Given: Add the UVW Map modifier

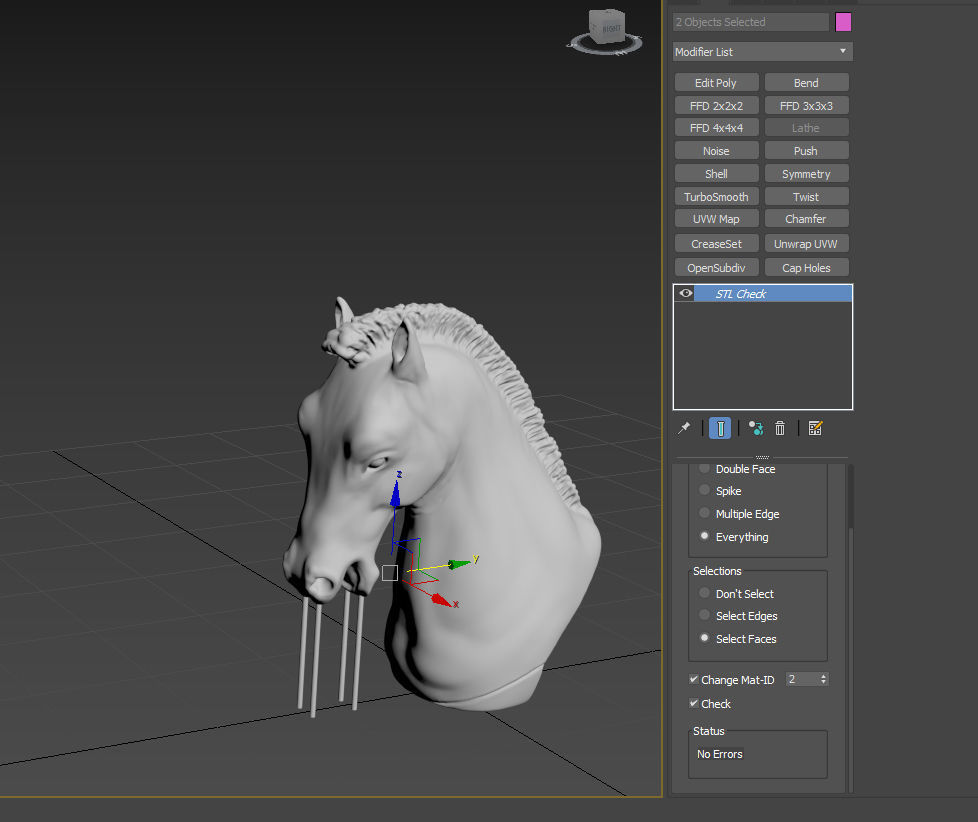Looking at the screenshot, I should tap(717, 218).
